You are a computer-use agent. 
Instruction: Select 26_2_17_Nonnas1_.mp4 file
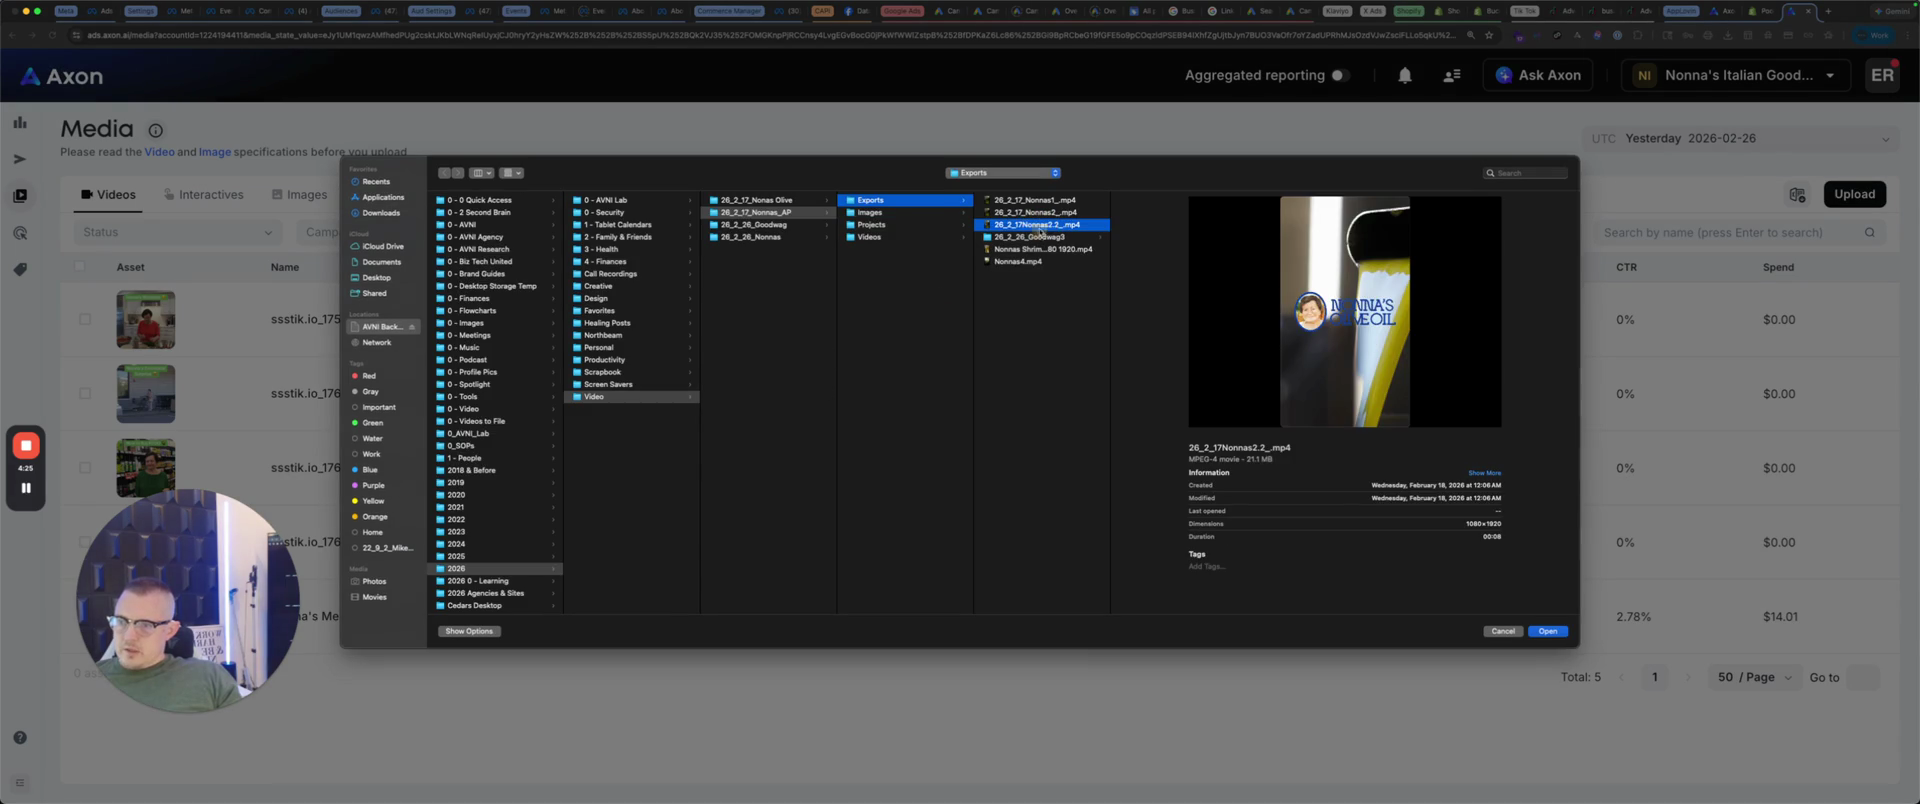click(x=1034, y=200)
